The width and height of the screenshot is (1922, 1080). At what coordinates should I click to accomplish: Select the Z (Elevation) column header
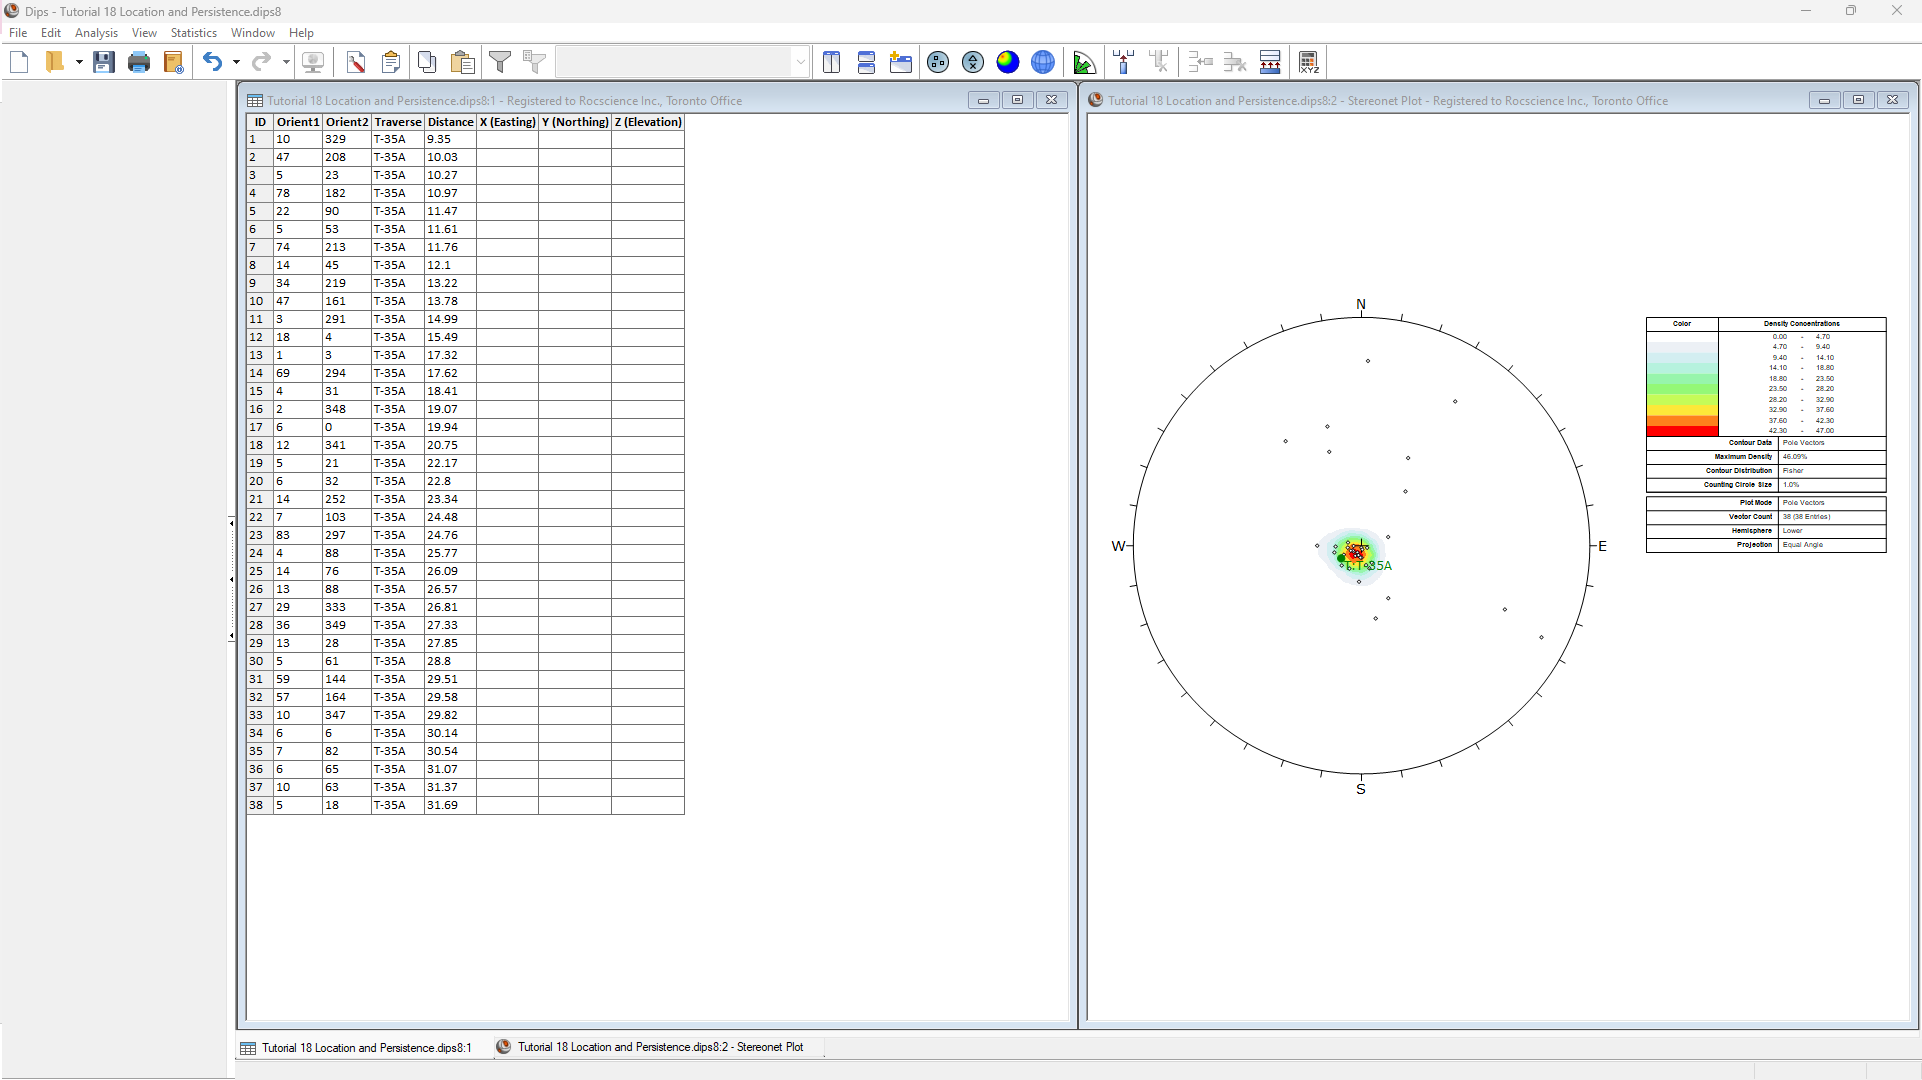pyautogui.click(x=648, y=122)
